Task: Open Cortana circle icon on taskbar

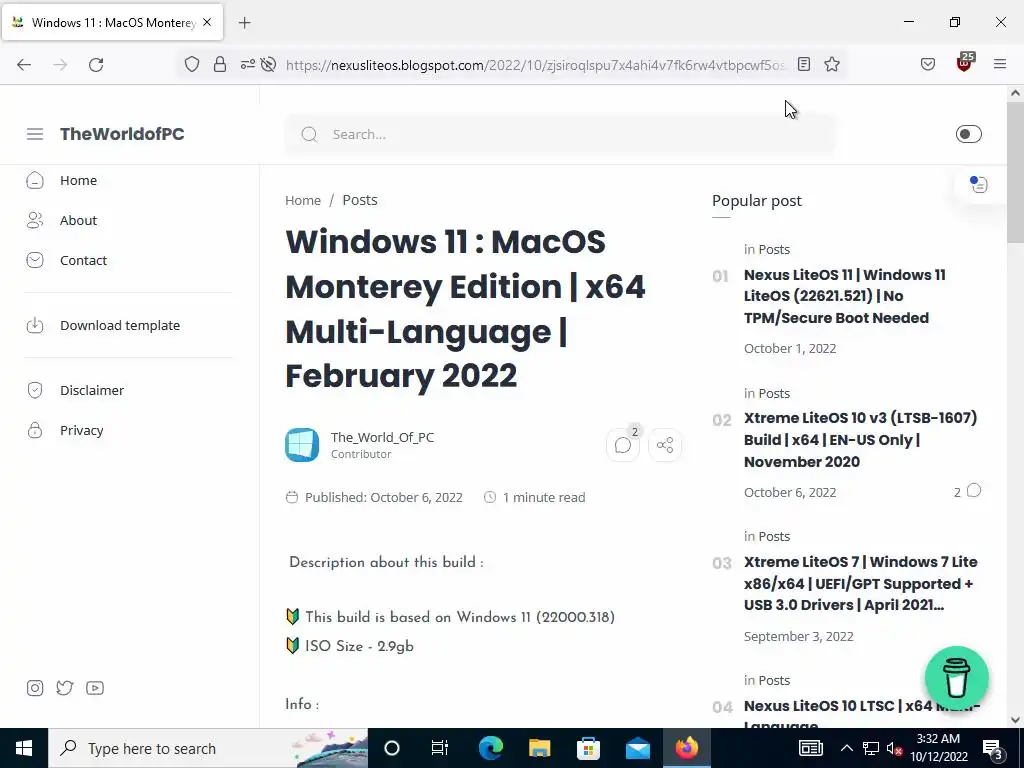Action: click(392, 748)
